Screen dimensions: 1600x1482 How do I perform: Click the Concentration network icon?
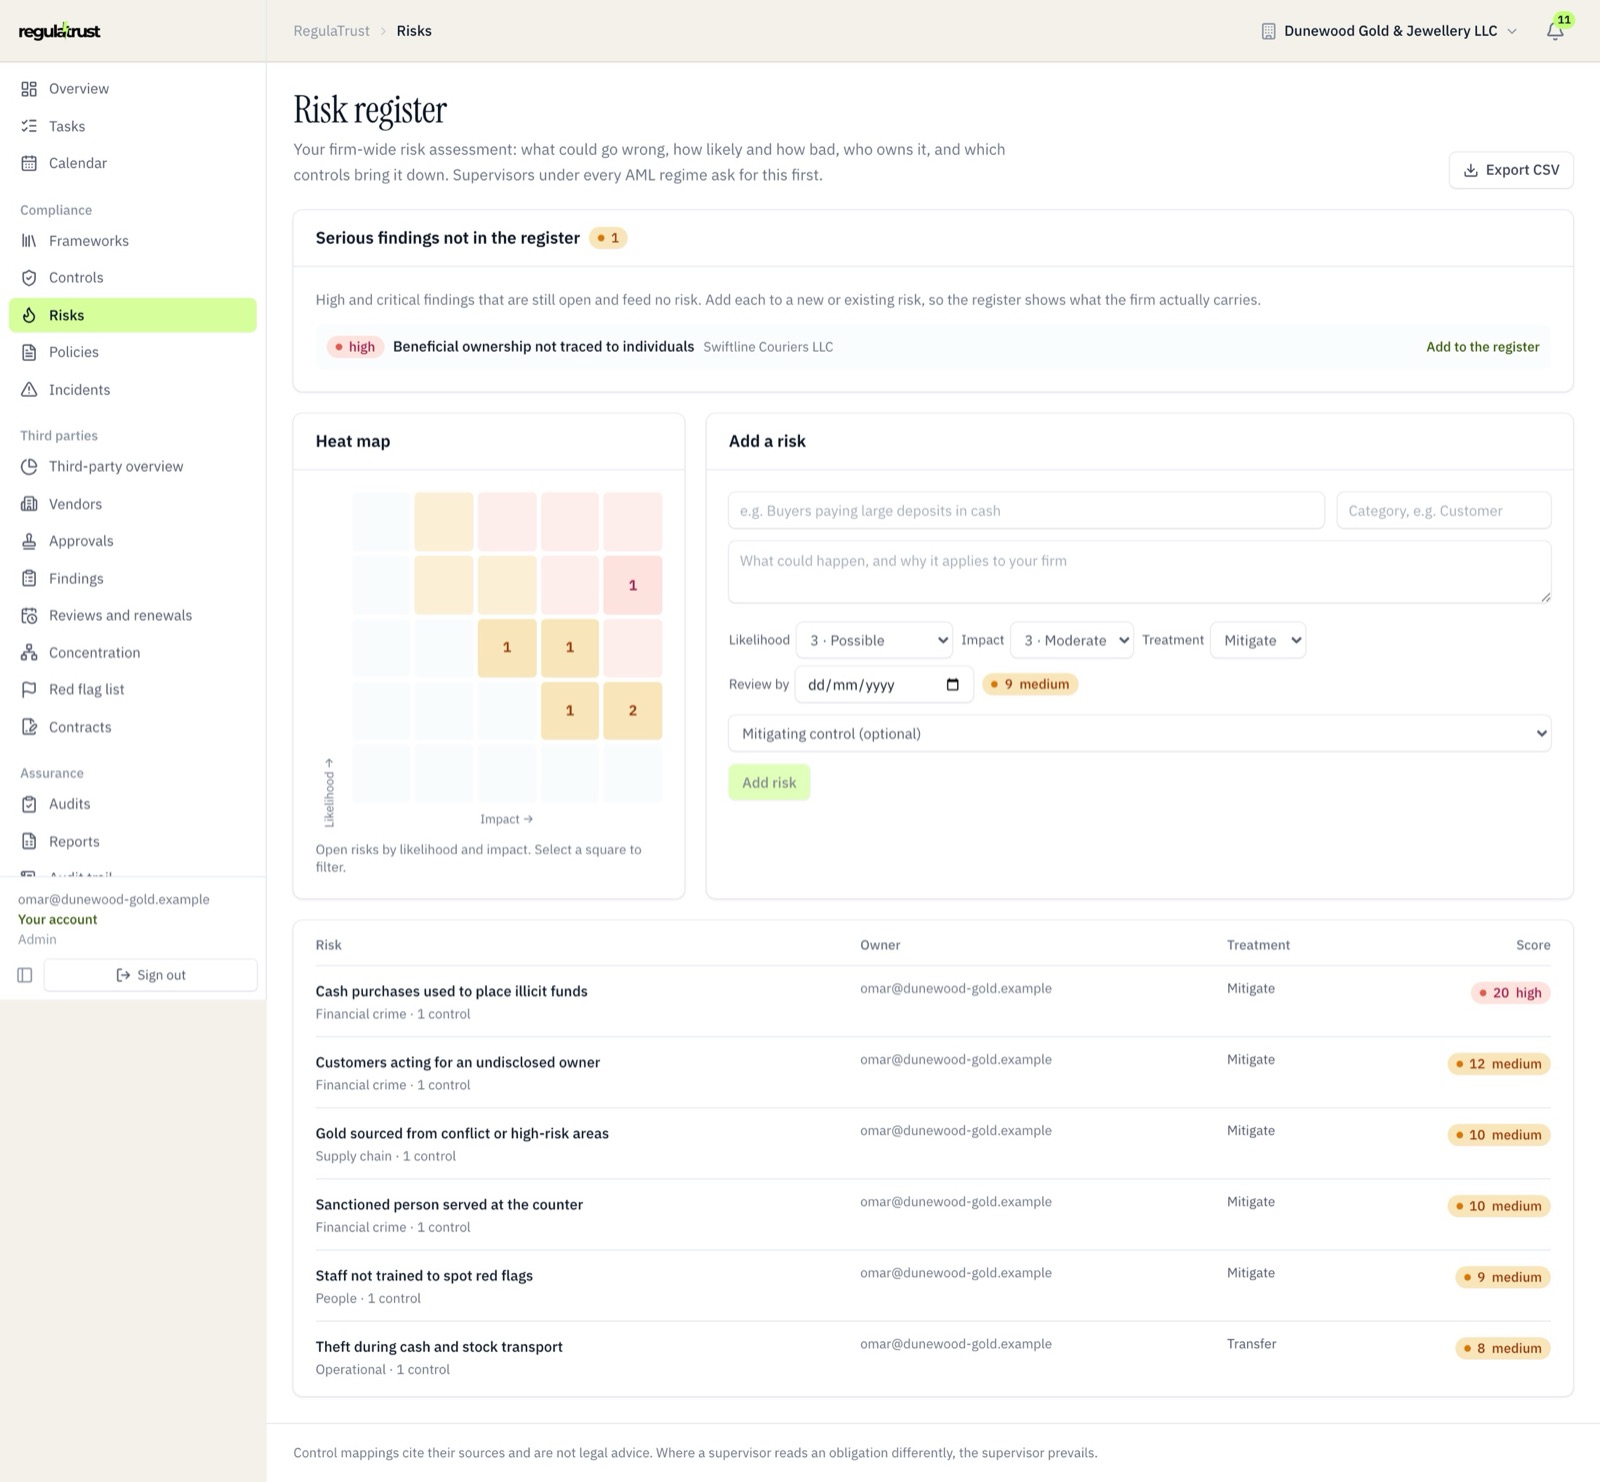click(x=29, y=653)
